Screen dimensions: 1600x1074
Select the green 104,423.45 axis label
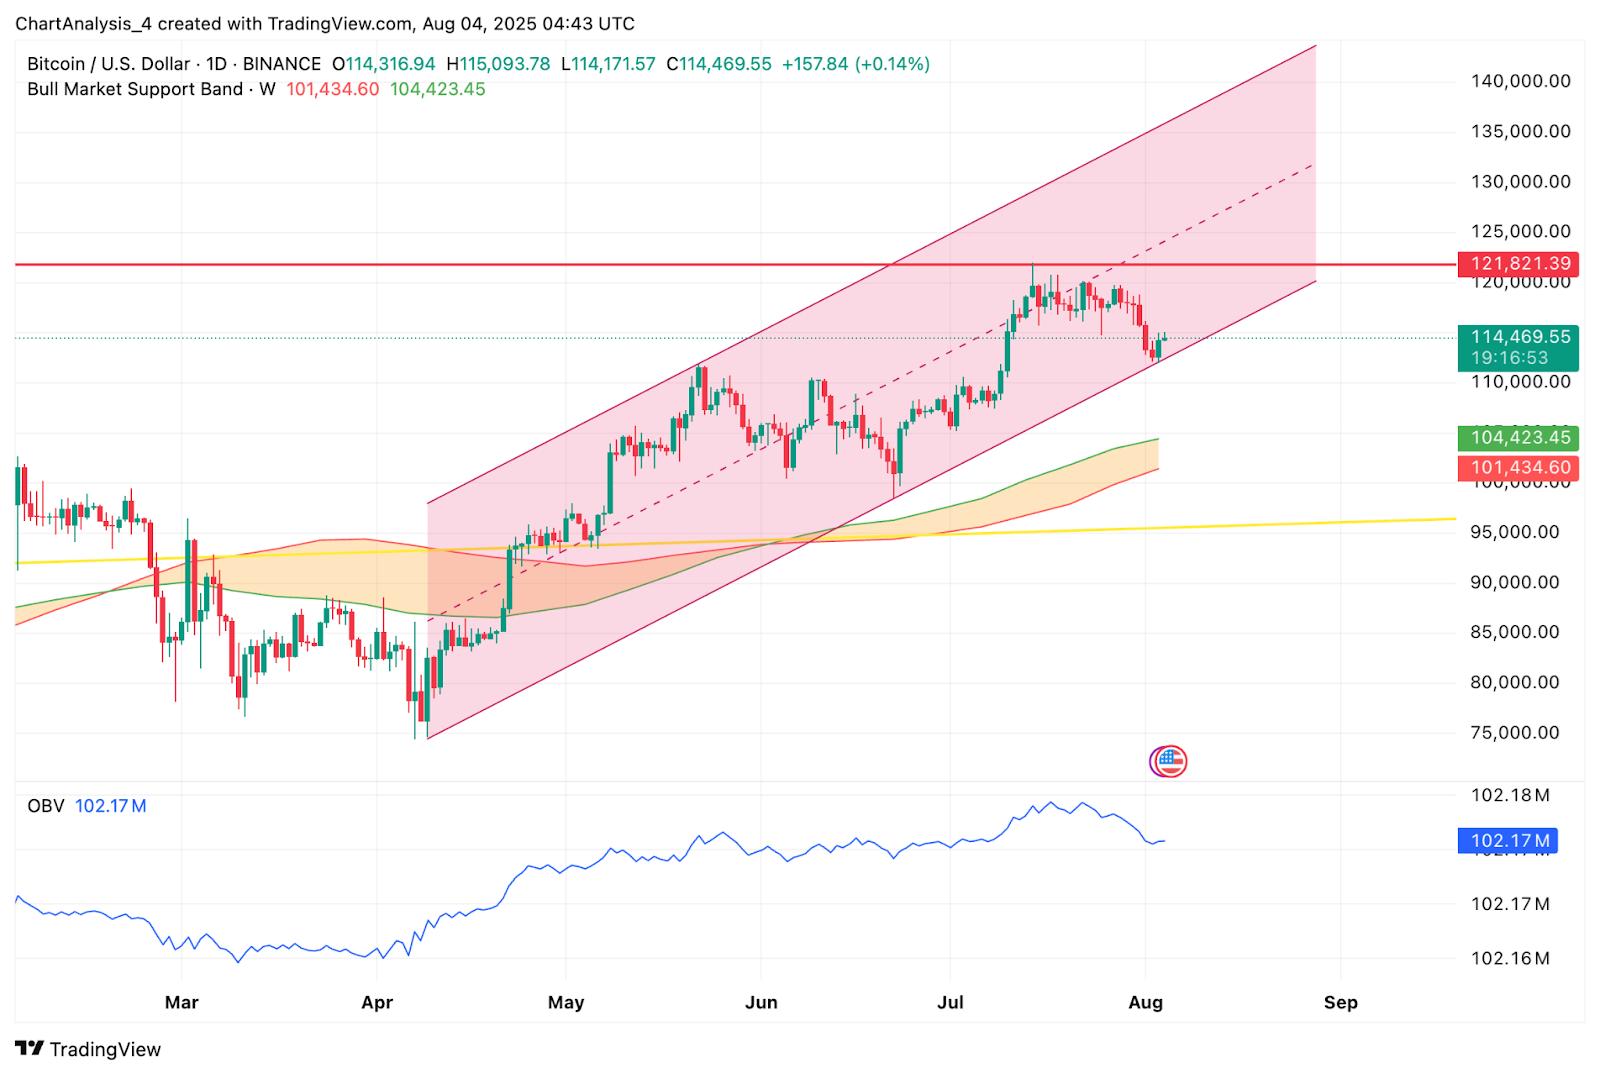tap(1518, 438)
